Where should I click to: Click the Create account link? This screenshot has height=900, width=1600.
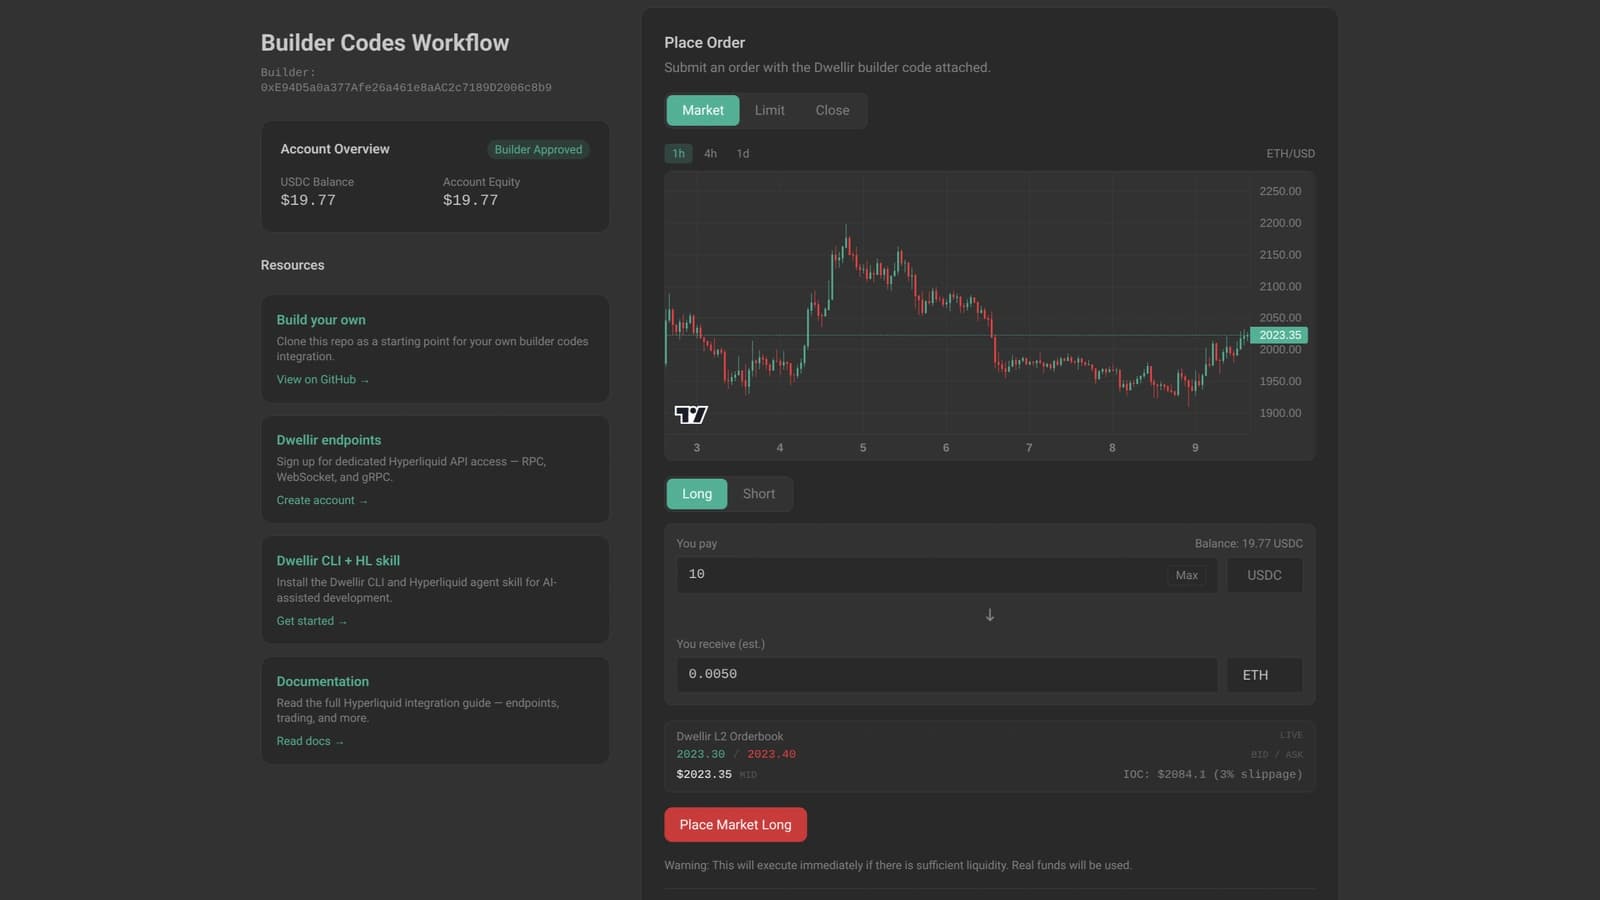pos(322,500)
